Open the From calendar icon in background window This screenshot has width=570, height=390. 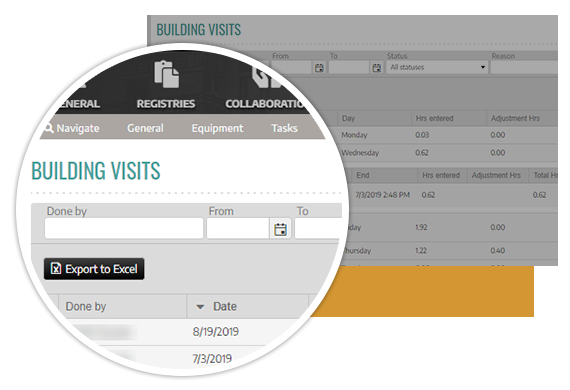pyautogui.click(x=319, y=68)
